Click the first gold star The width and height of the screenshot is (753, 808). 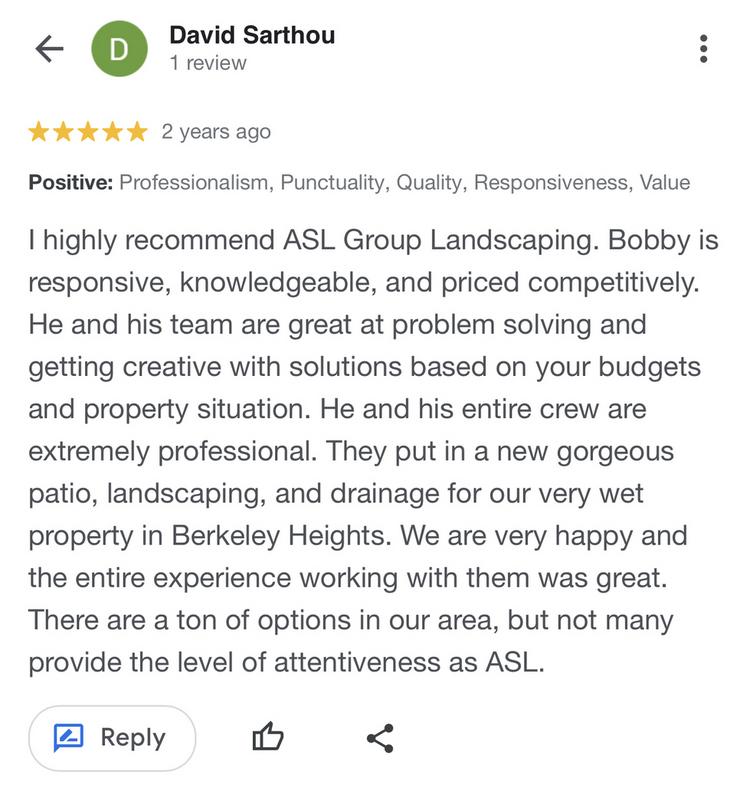tap(38, 131)
